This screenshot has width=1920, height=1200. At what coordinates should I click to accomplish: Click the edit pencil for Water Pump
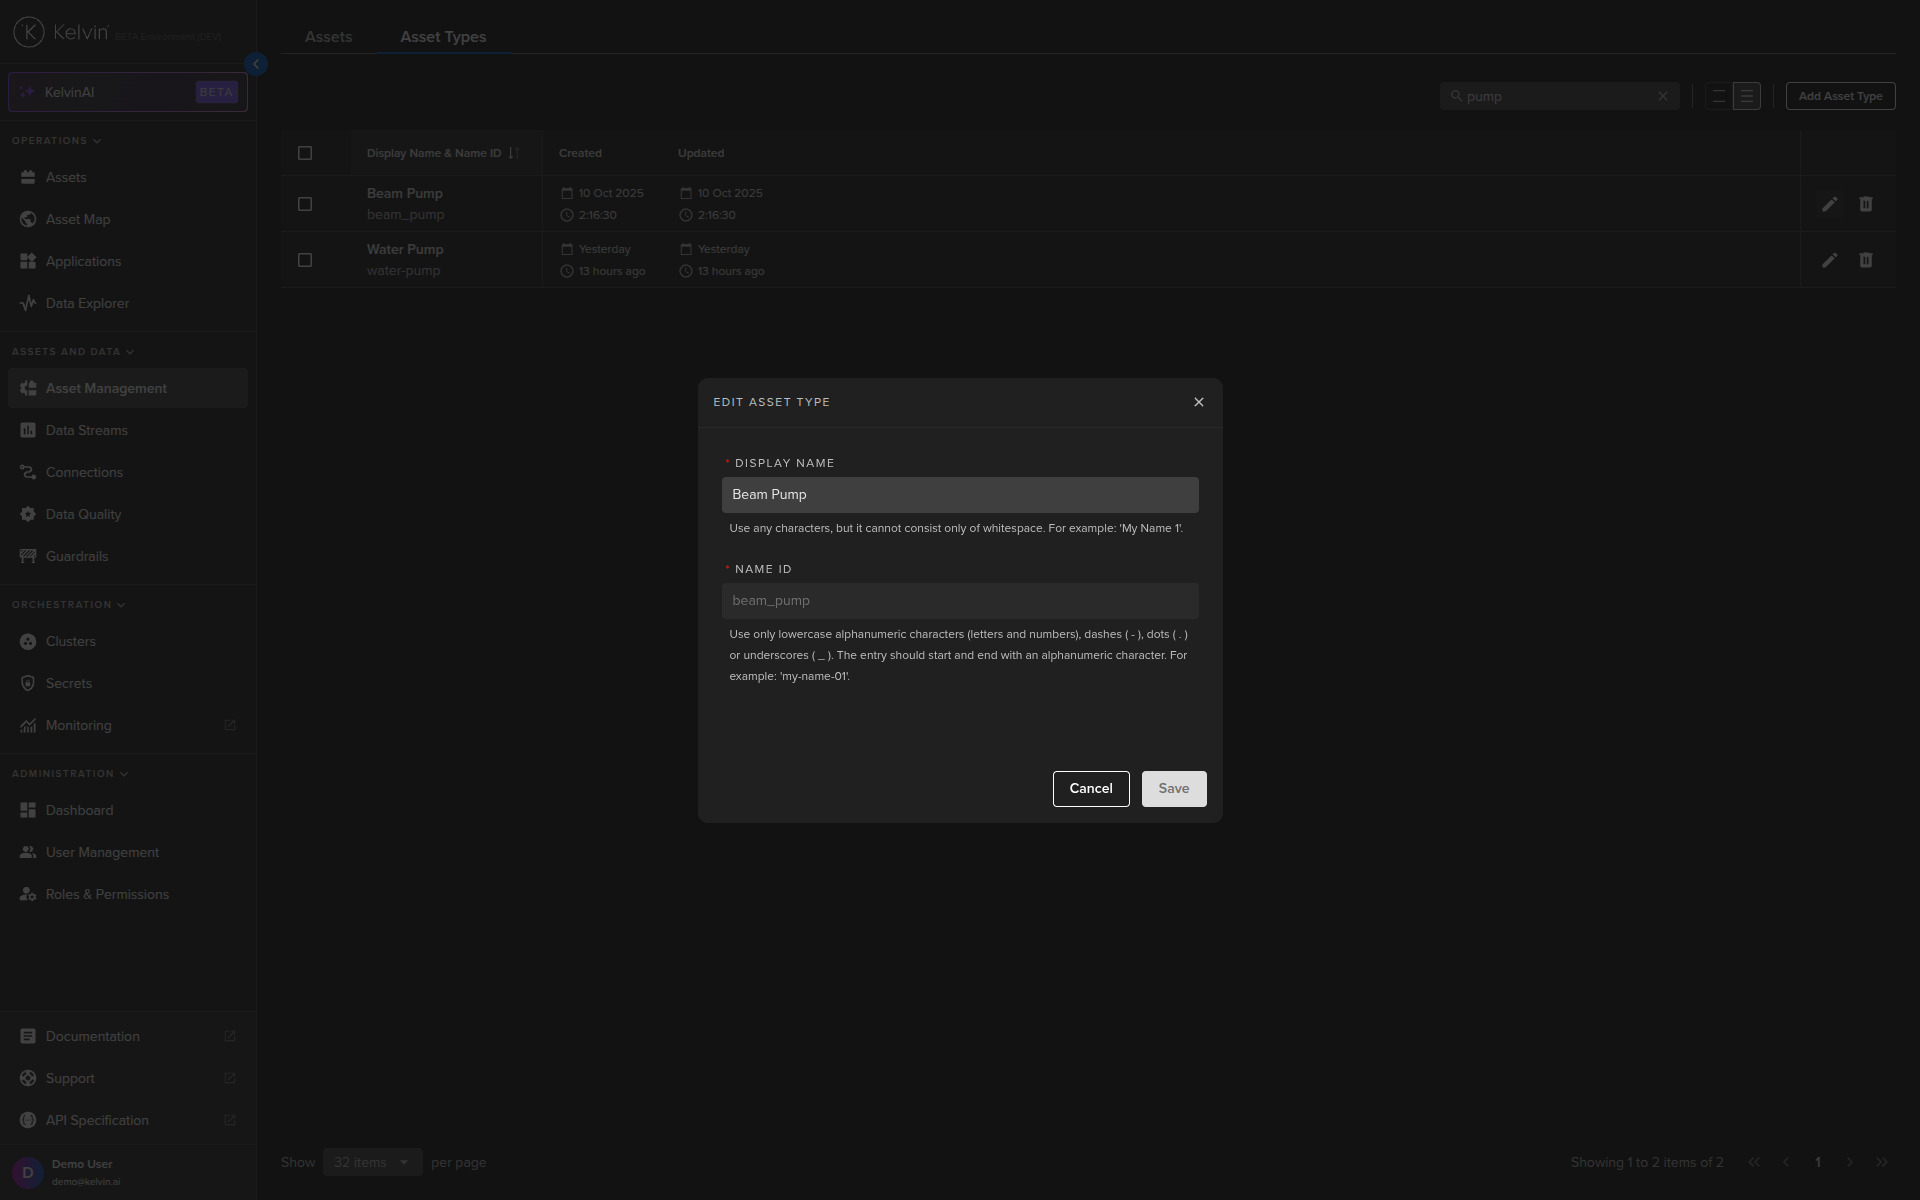1829,260
